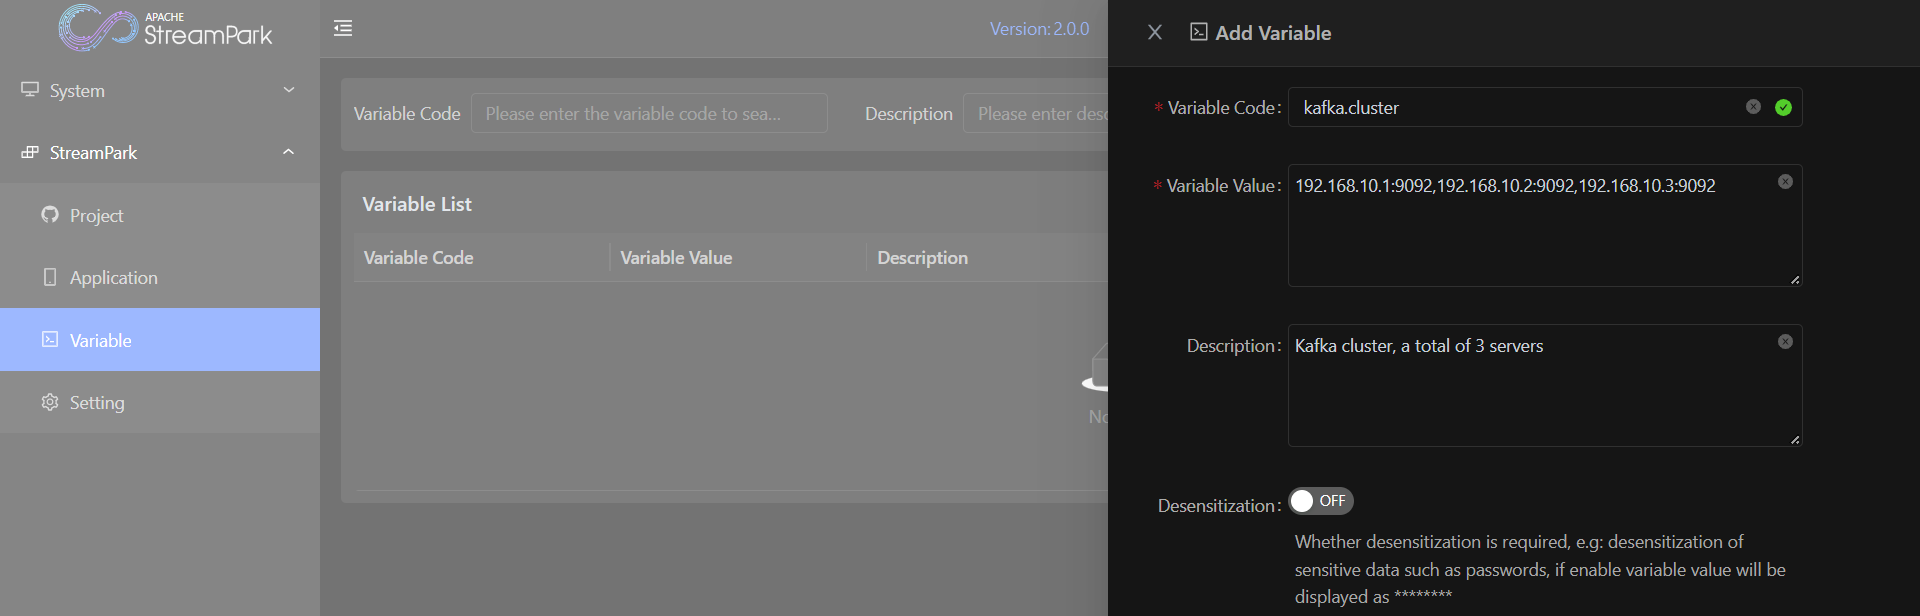The image size is (1920, 616).
Task: Focus the Variable Code search box
Action: click(648, 114)
